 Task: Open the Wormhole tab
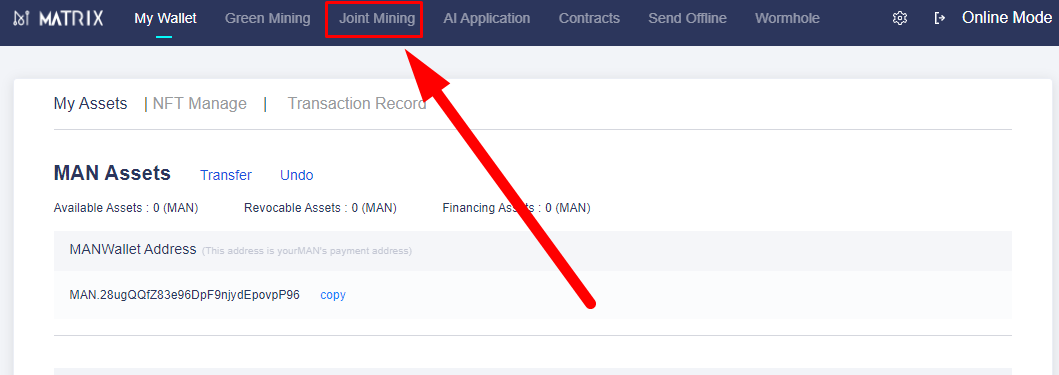(x=787, y=18)
